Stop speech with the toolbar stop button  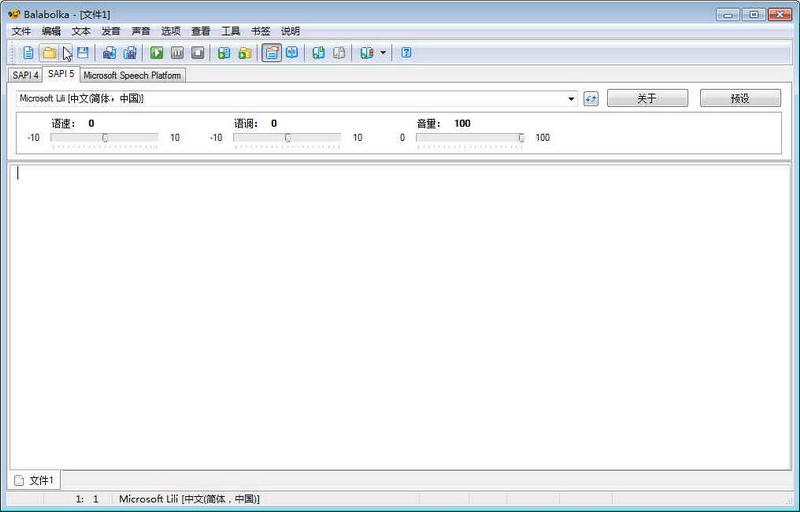click(197, 53)
